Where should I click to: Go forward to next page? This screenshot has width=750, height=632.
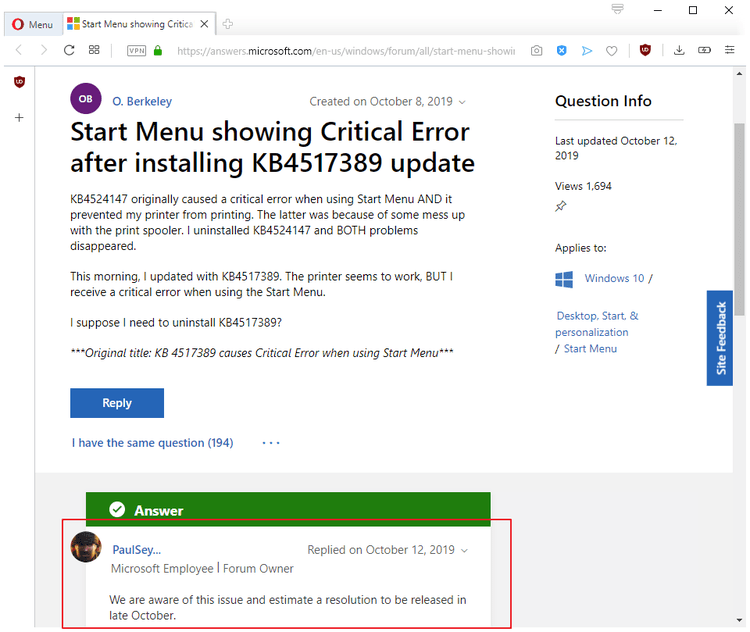click(44, 50)
